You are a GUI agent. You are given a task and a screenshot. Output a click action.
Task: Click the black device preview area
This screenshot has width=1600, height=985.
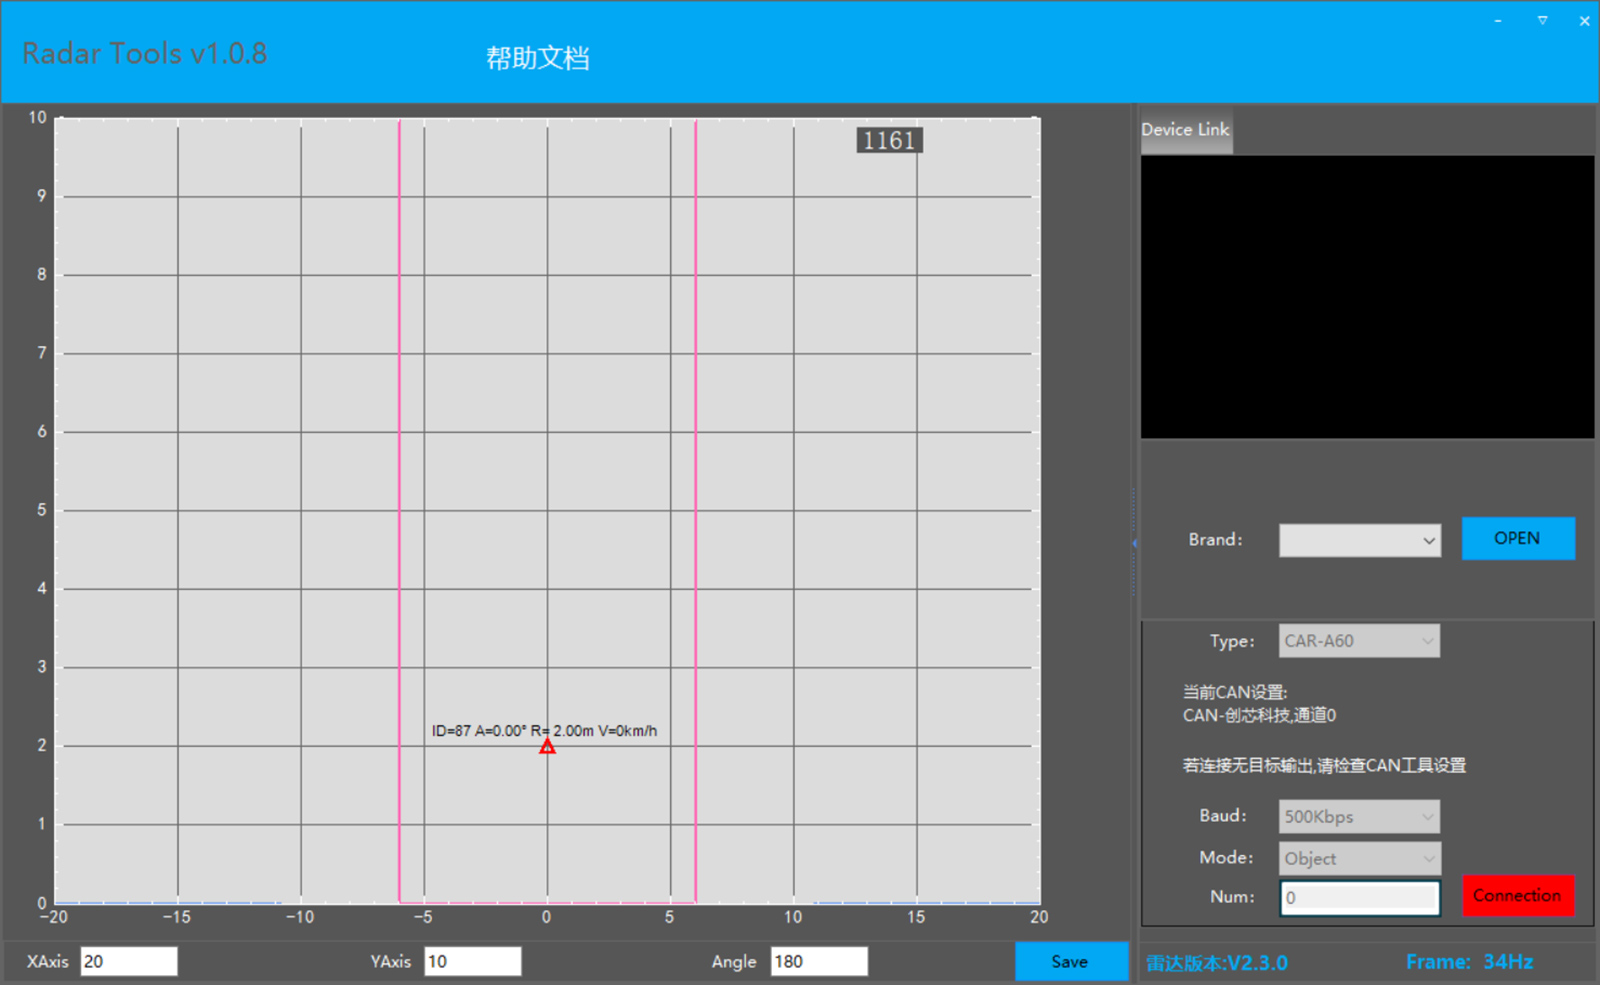(x=1367, y=297)
